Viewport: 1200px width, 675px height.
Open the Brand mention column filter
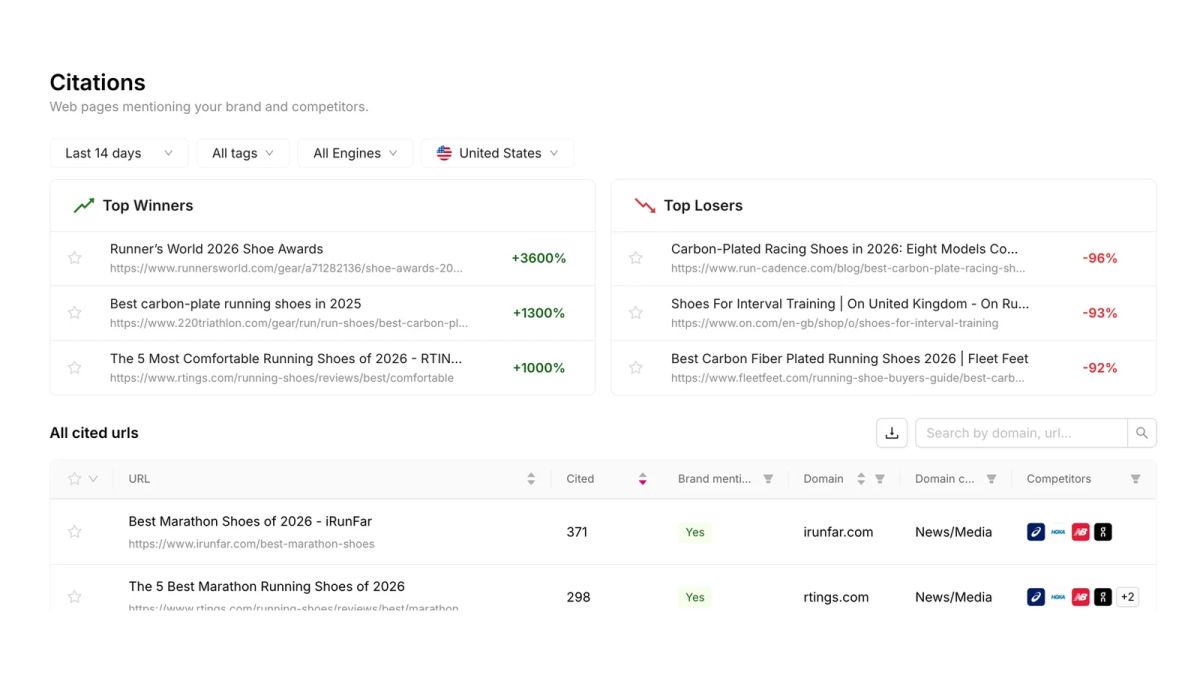(x=768, y=479)
